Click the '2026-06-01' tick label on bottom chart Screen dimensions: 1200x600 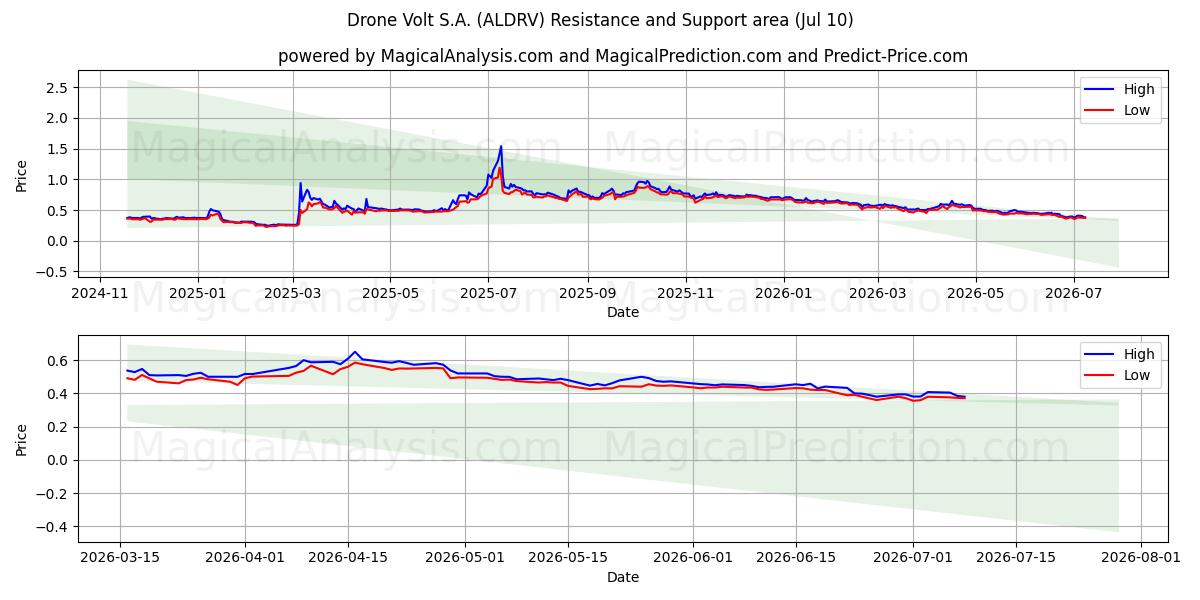(693, 558)
